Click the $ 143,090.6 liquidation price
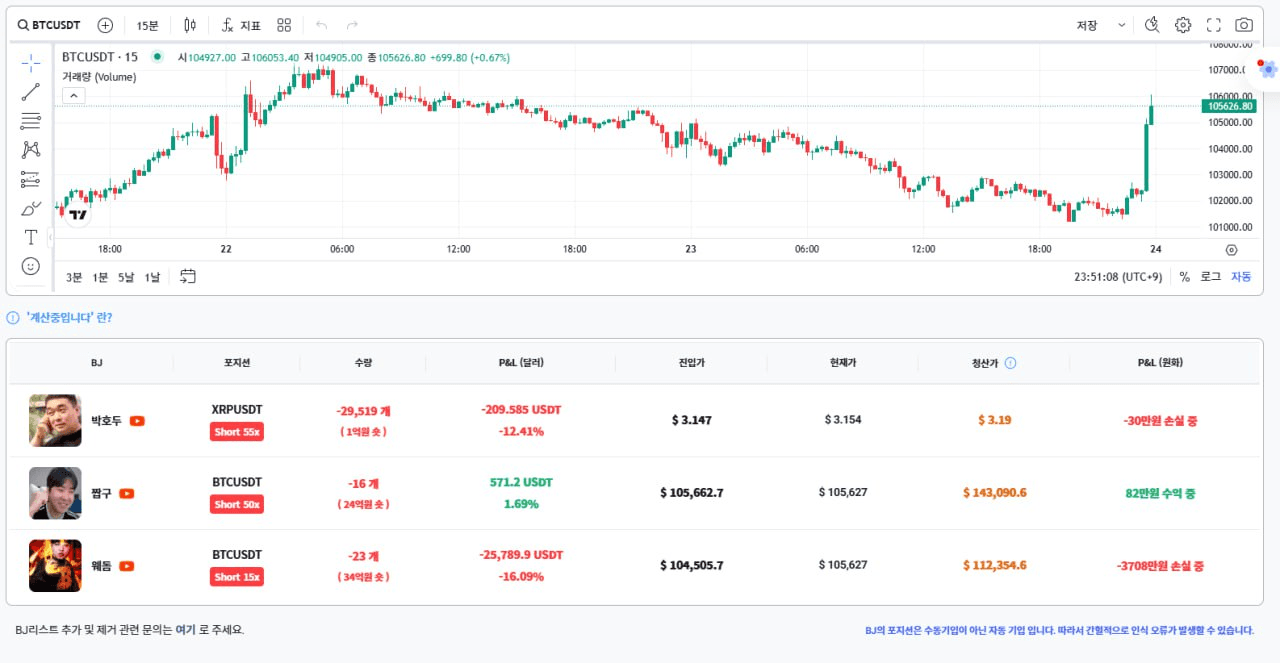This screenshot has height=663, width=1280. coord(995,493)
